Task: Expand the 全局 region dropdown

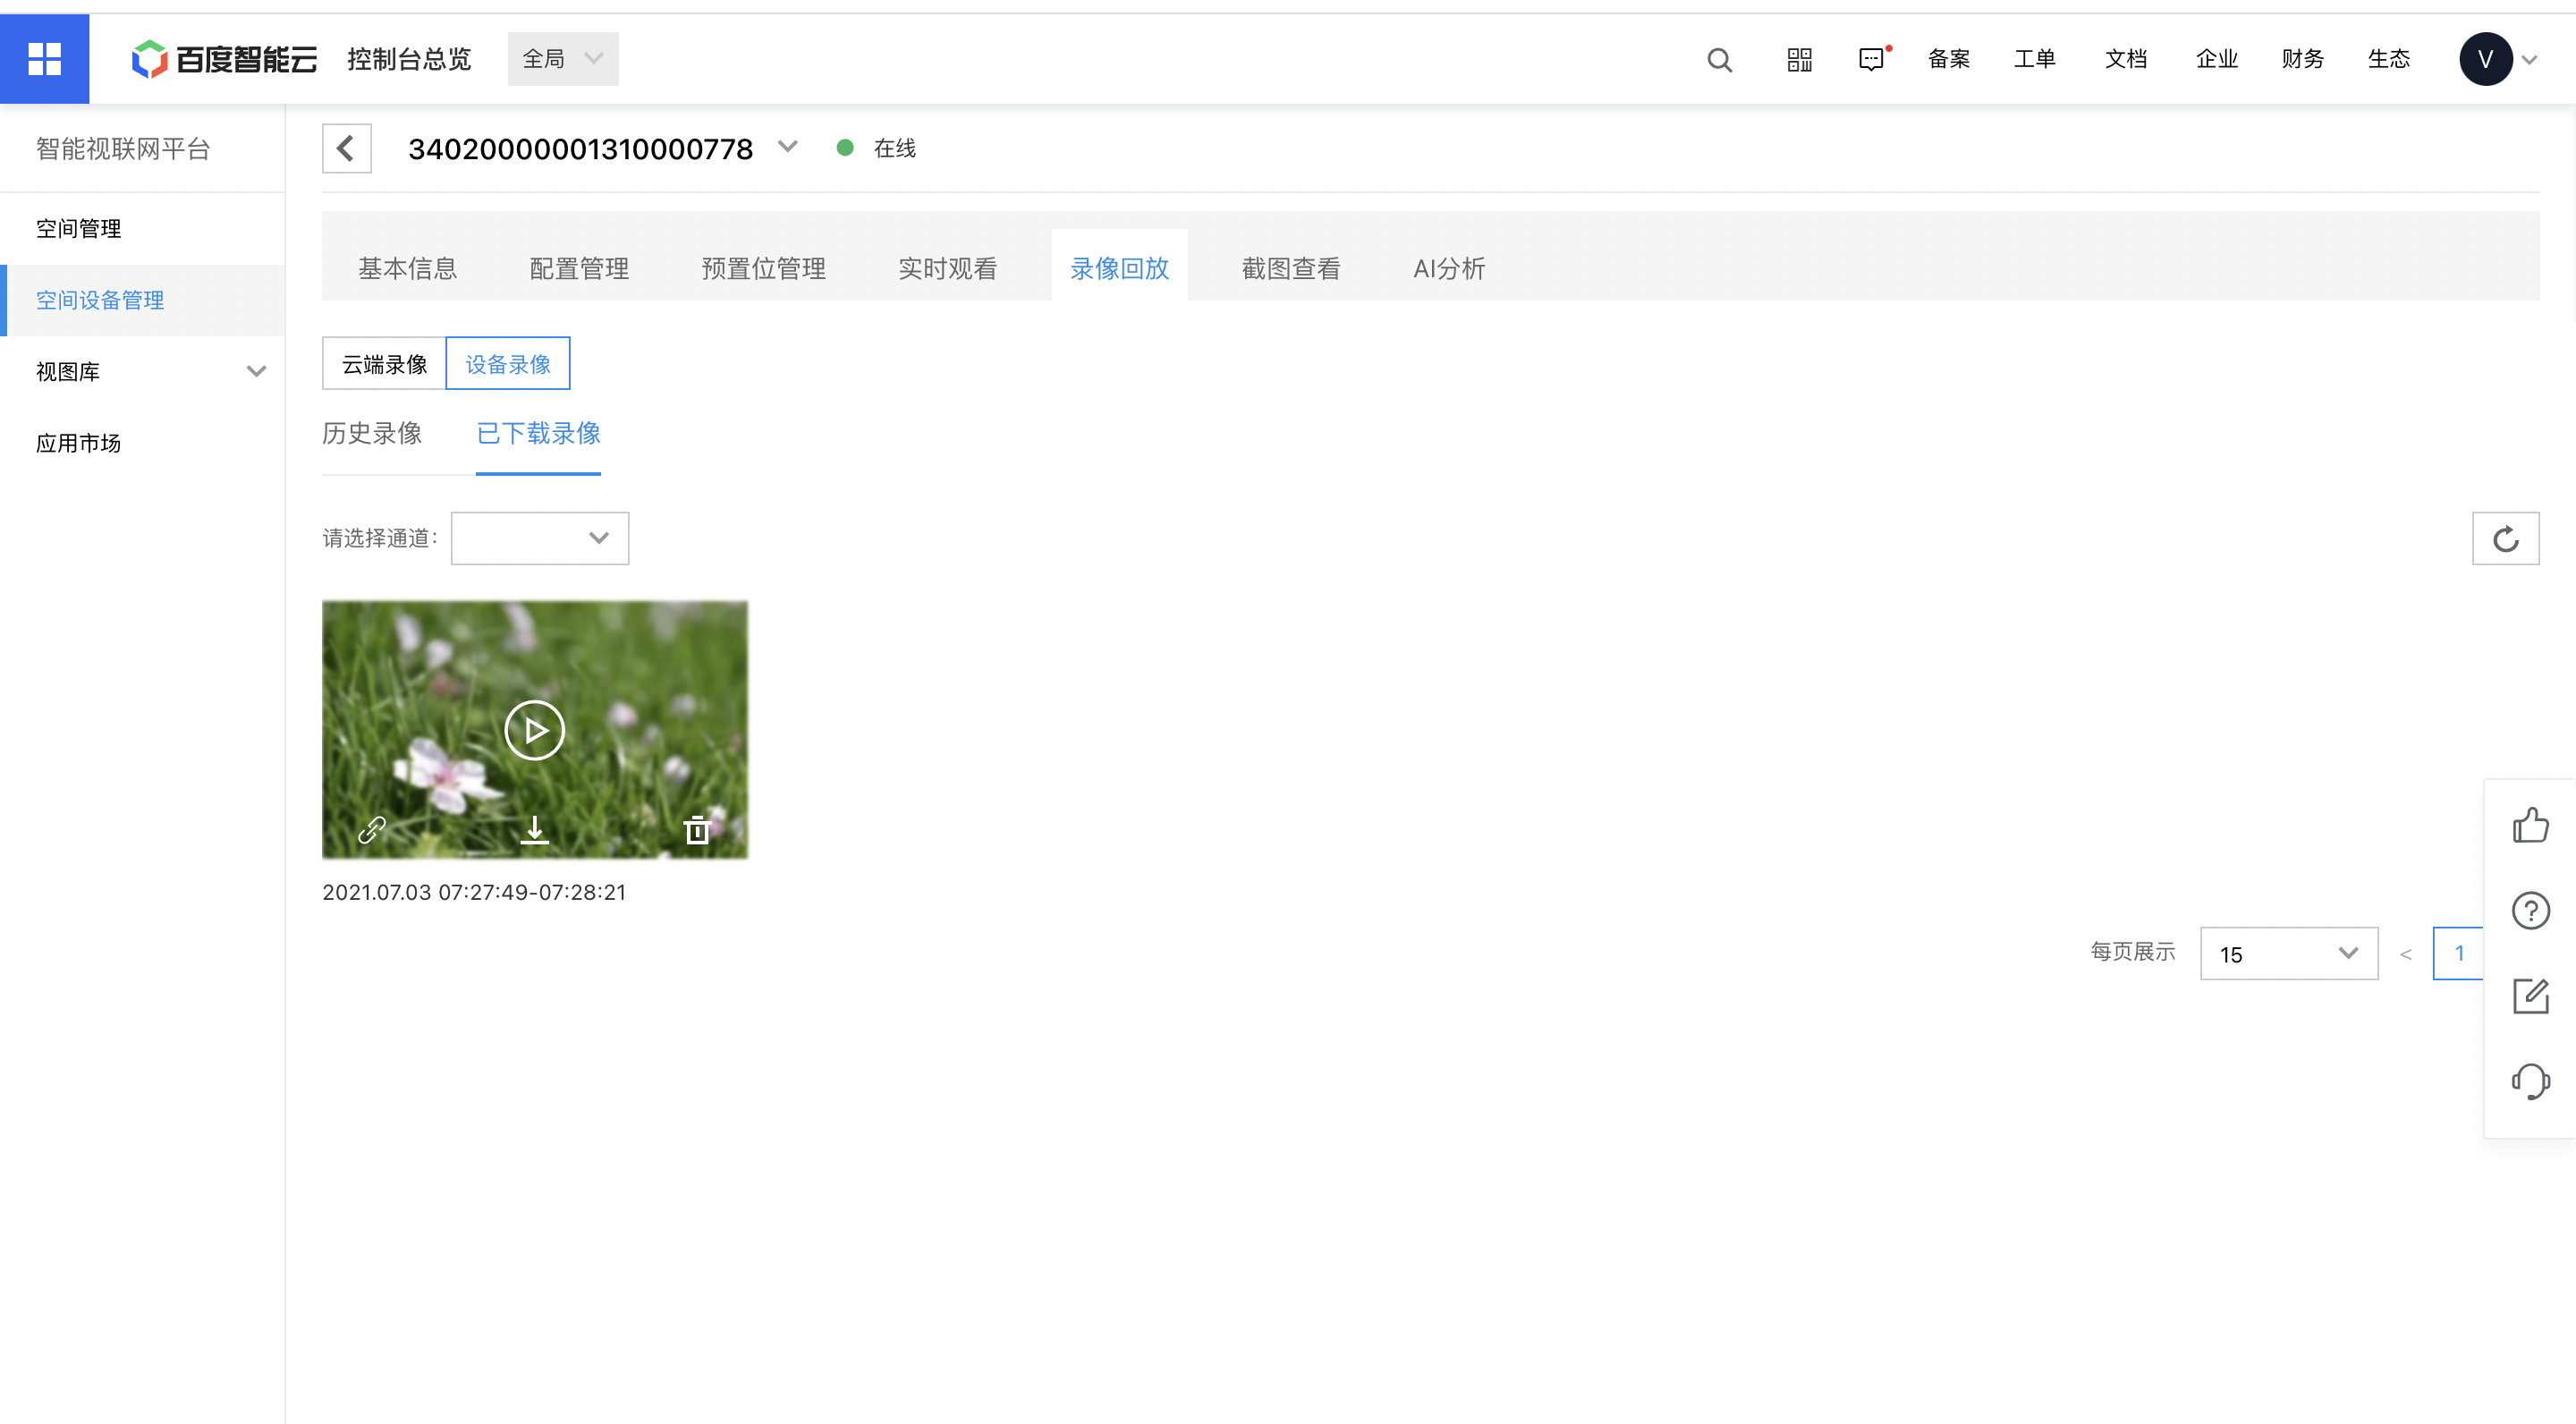Action: 563,59
